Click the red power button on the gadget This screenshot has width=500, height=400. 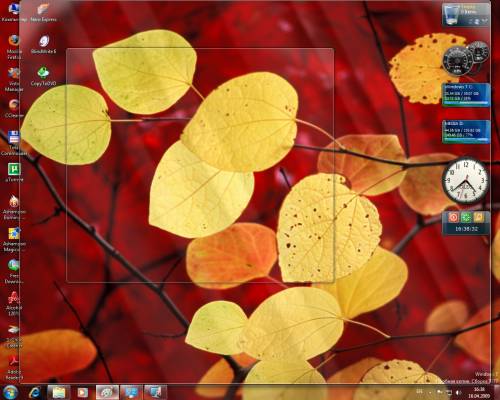point(453,217)
